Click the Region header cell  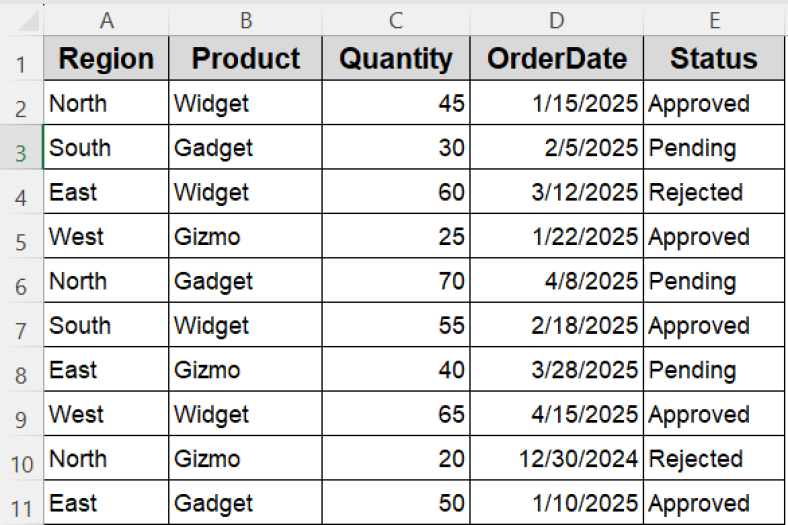point(106,59)
